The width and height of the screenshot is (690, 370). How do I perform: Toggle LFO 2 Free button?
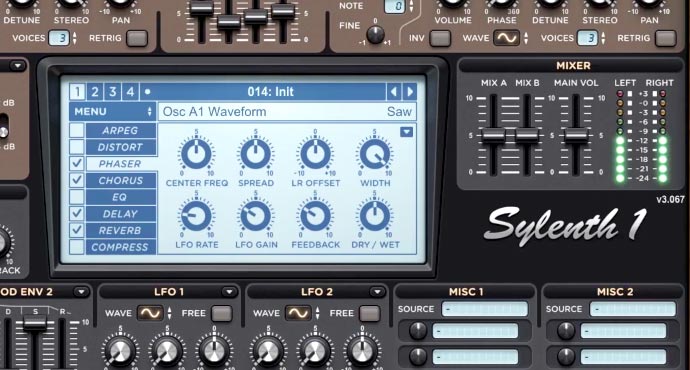coord(370,313)
